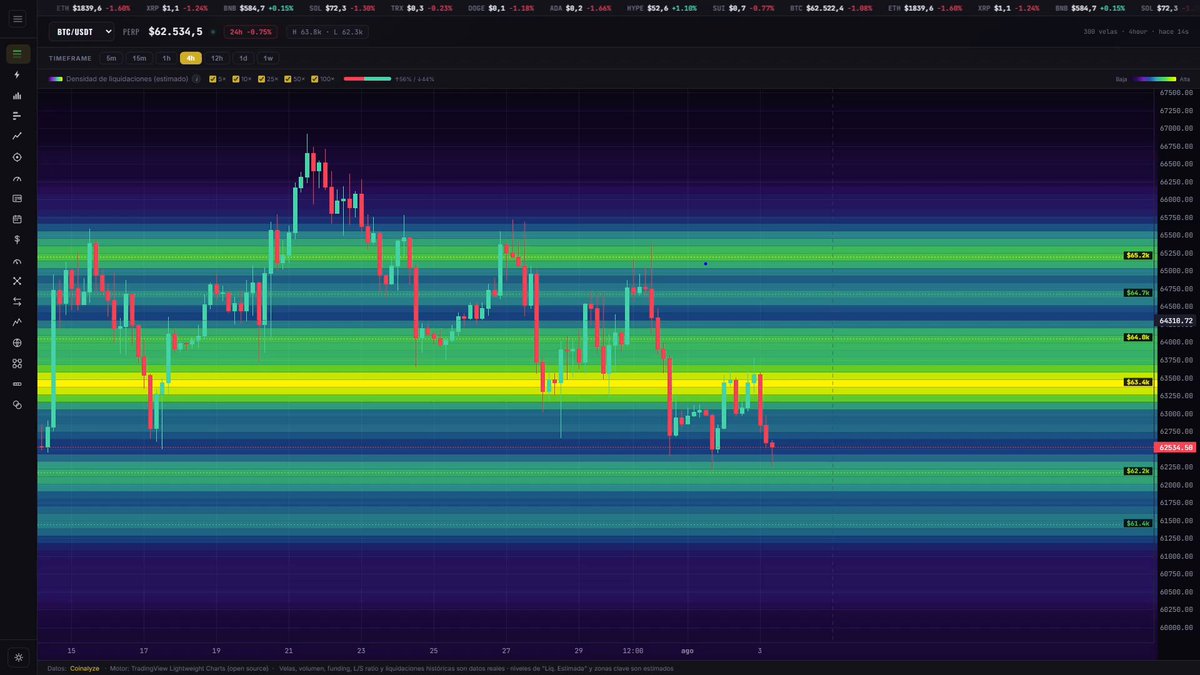The width and height of the screenshot is (1200, 675).
Task: Uncheck the 5× leverage checkbox
Action: click(x=213, y=78)
